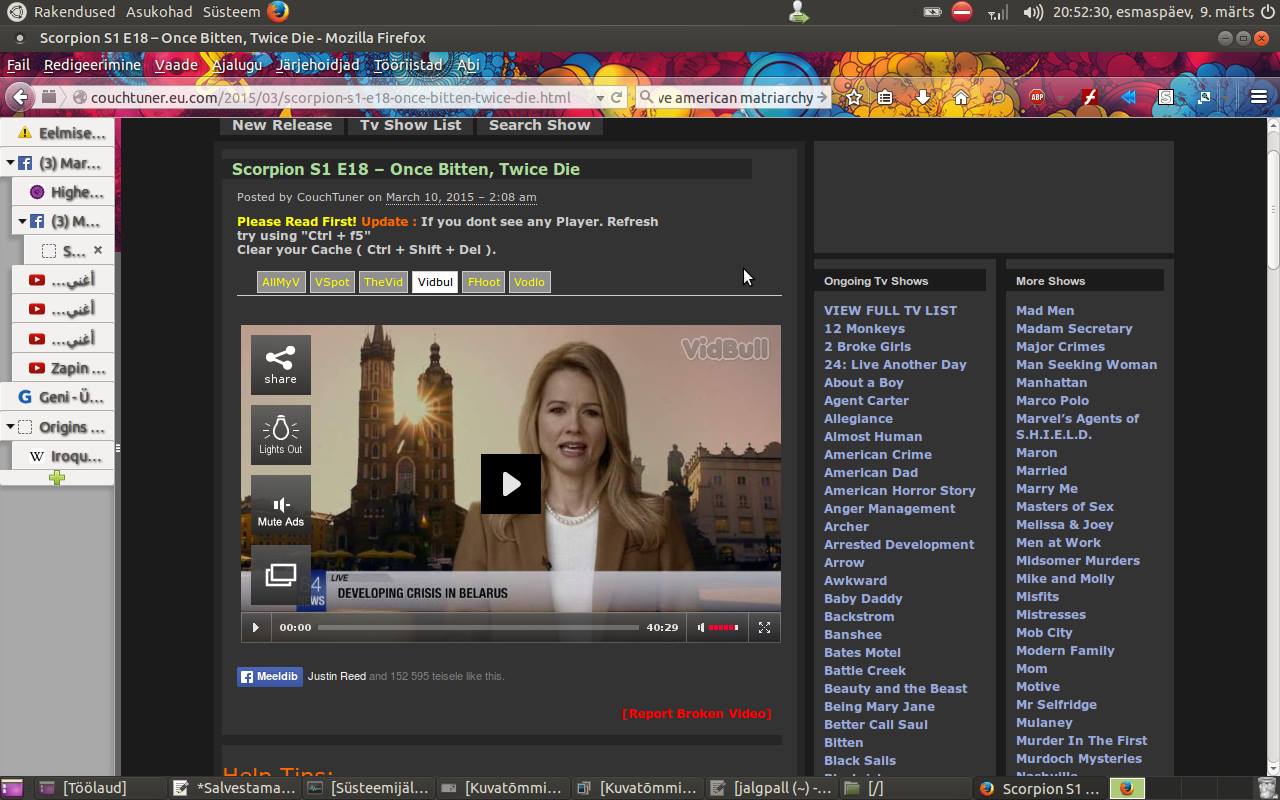
Task: Open the Ajalugu menu
Action: coord(237,65)
